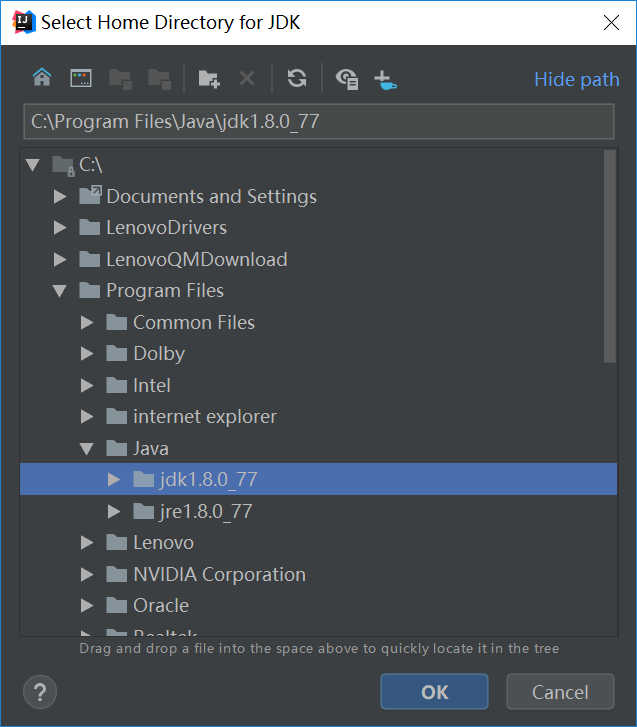Click the tree vertical scrollbar thumb

coord(610,256)
